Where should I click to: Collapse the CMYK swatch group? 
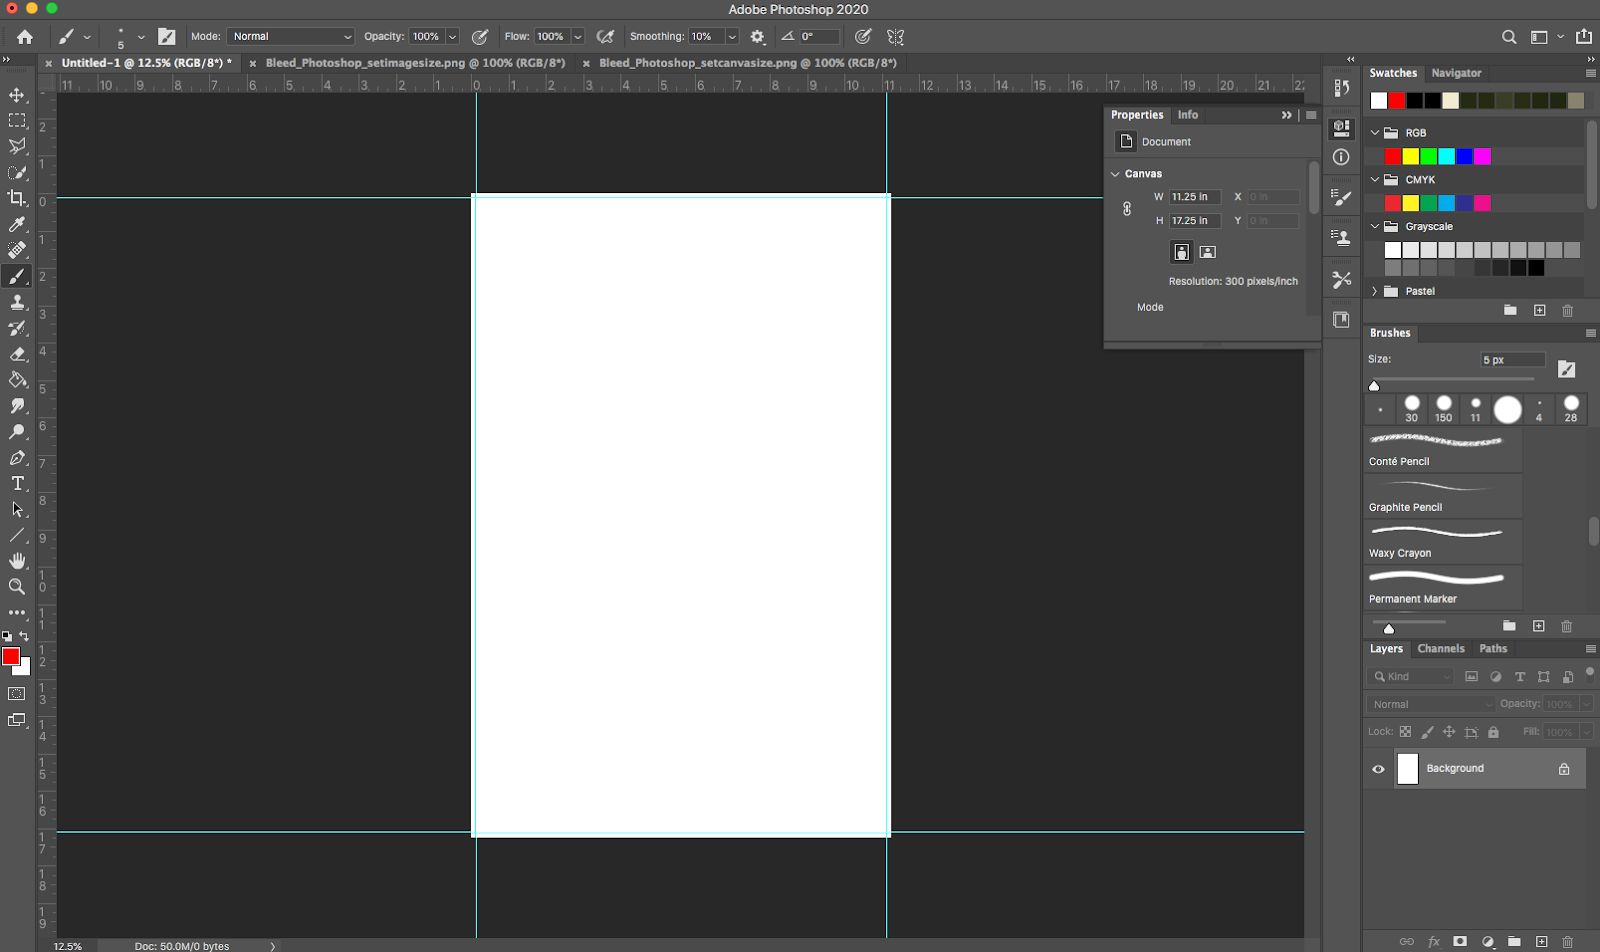(x=1377, y=179)
